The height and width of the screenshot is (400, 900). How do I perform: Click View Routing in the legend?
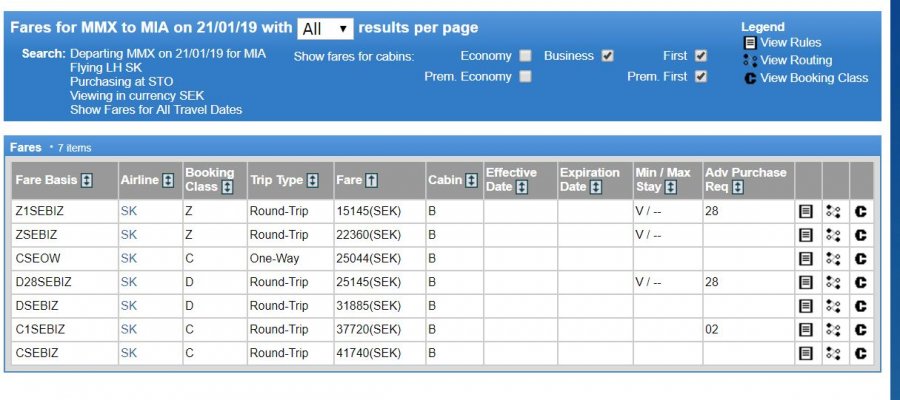[794, 60]
